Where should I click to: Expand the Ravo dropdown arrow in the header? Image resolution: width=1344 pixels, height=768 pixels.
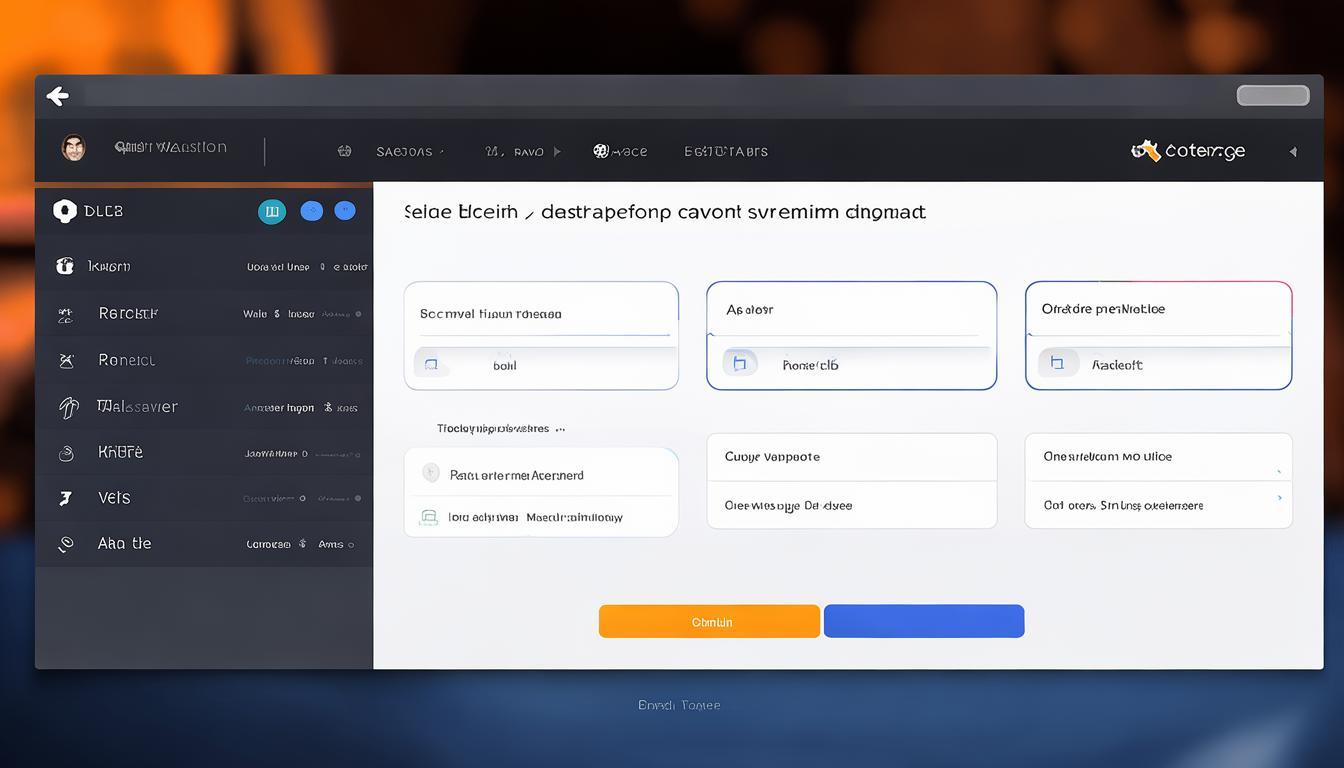coord(557,152)
